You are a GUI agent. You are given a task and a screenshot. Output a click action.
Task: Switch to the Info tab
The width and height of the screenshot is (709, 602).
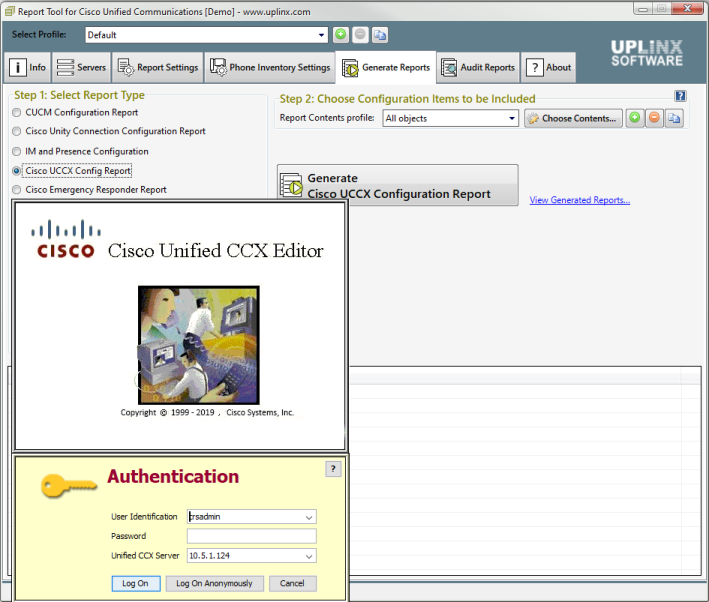[x=28, y=67]
